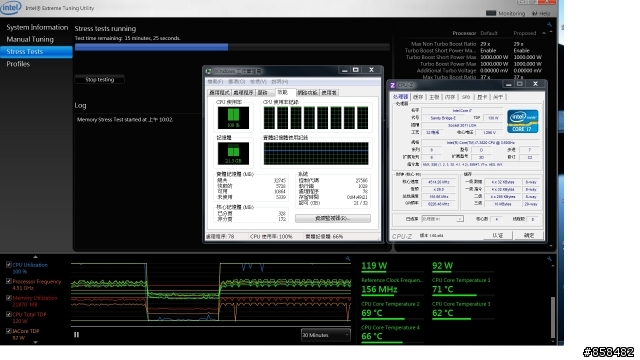640x360 pixels.
Task: Open the Help question-mark icon
Action: click(x=535, y=13)
